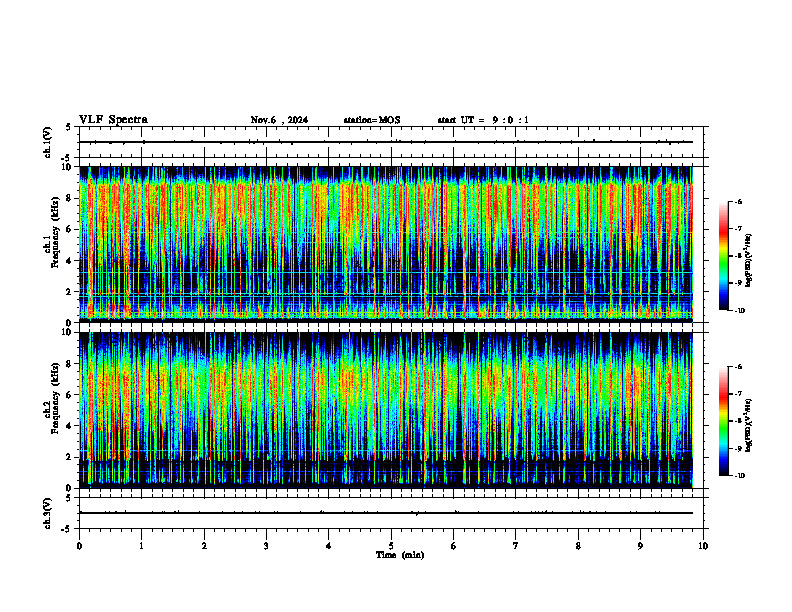Viewport: 792px width, 612px height.
Task: Click the ch.2 spectrogram color scale bar
Action: point(723,421)
